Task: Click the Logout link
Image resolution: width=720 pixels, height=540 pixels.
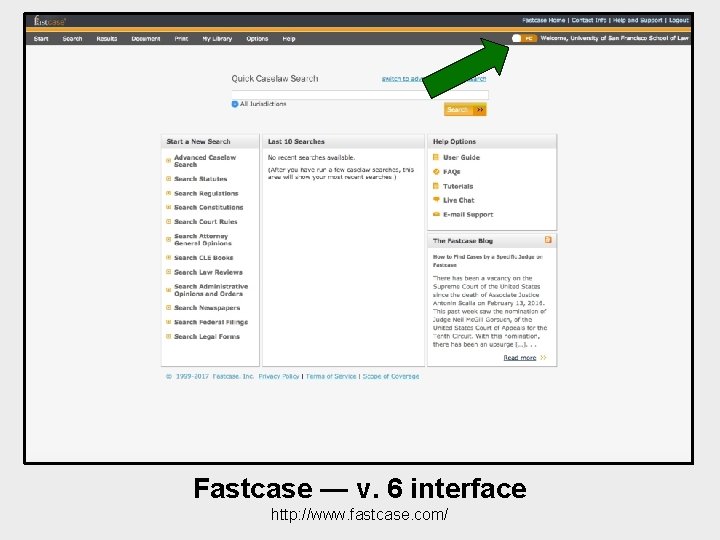Action: click(x=679, y=20)
